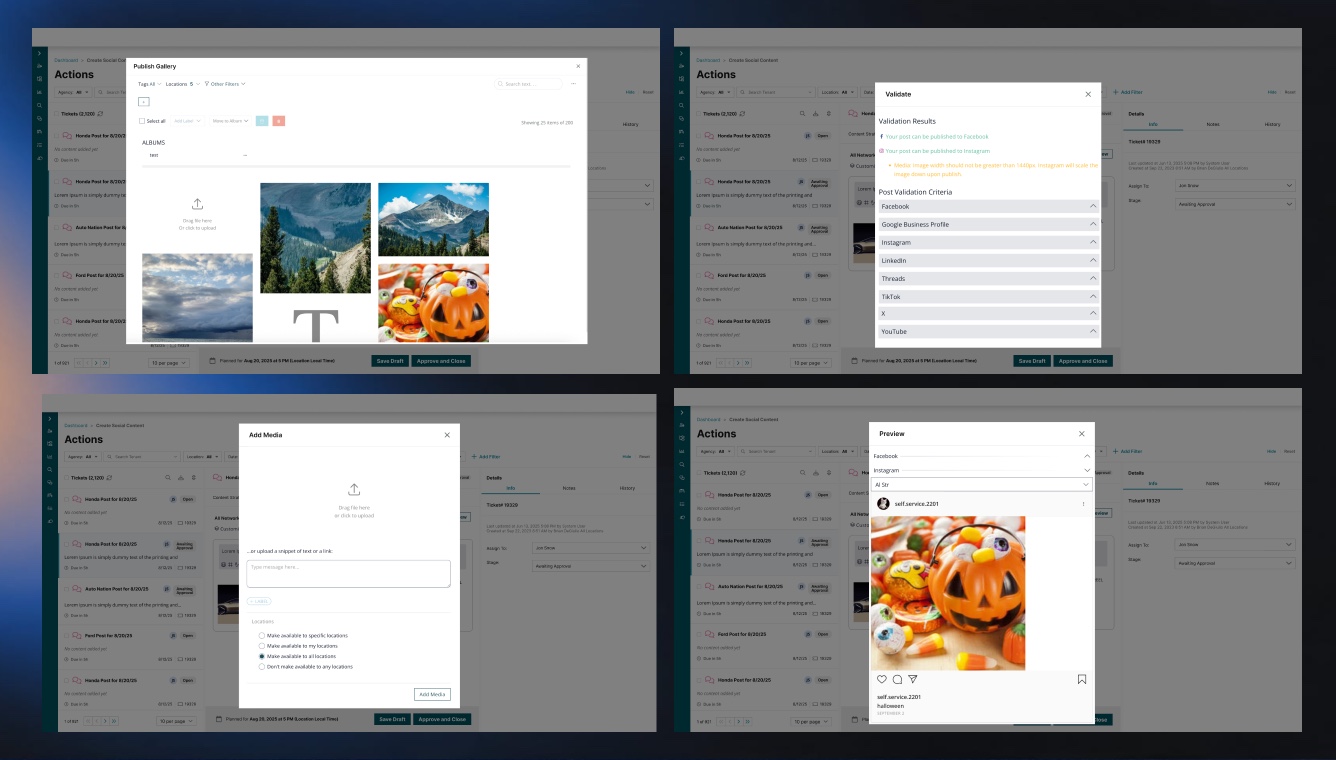Click the upload arrow icon in Add Media
This screenshot has height=760, width=1336.
(354, 490)
